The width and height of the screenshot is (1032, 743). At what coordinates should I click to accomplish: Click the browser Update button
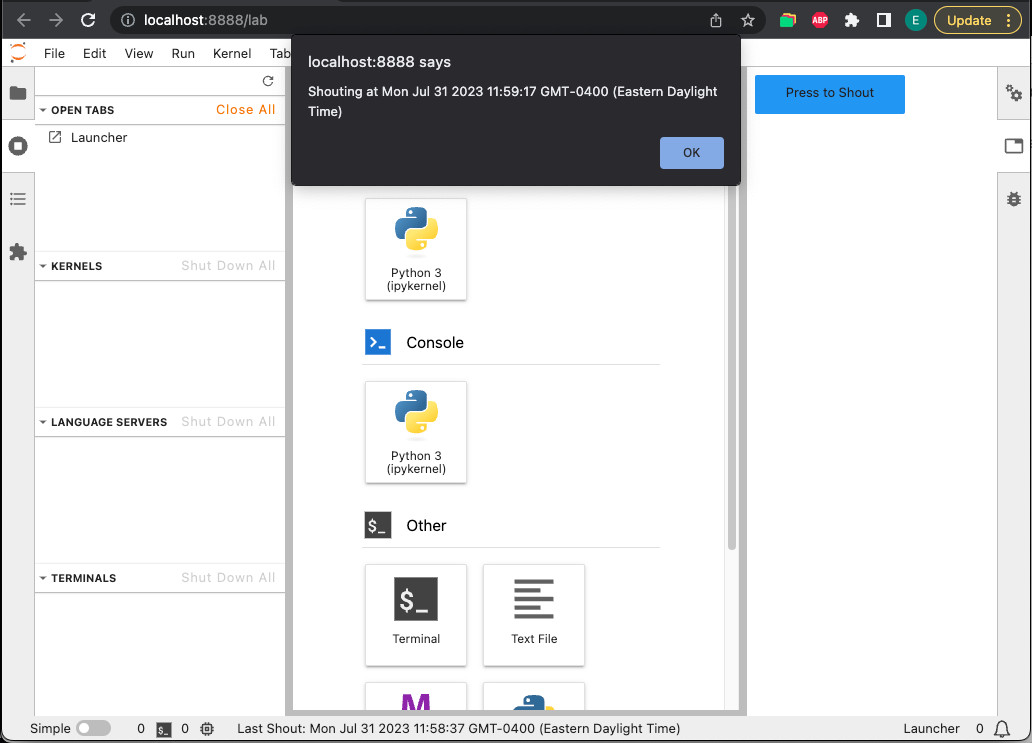coord(968,20)
